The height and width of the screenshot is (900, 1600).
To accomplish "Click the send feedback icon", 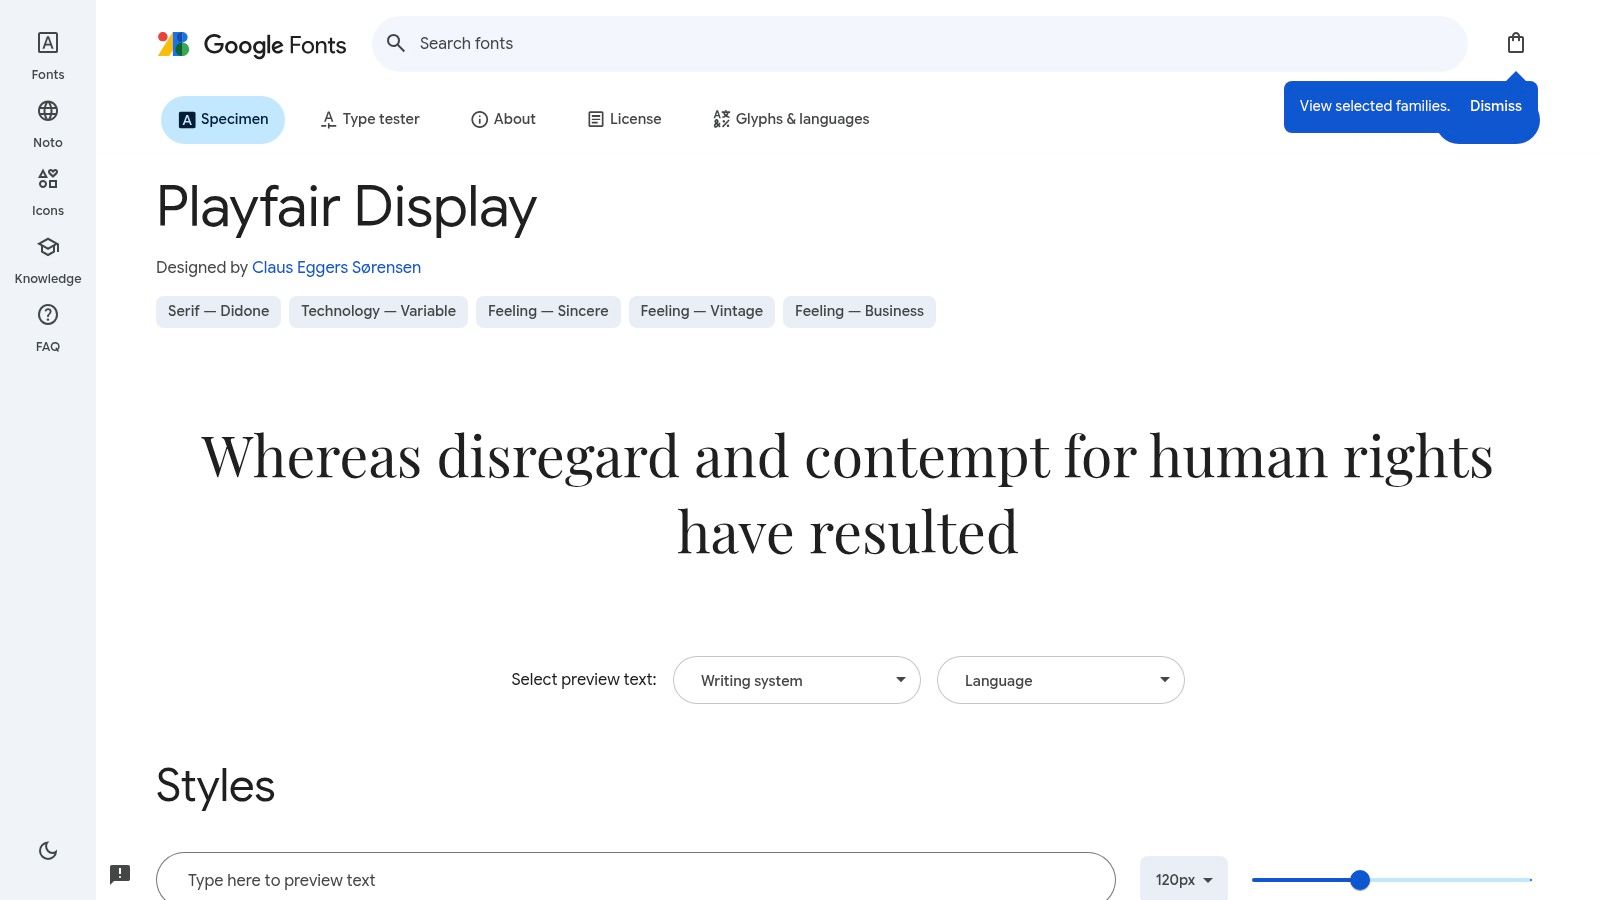I will [120, 874].
